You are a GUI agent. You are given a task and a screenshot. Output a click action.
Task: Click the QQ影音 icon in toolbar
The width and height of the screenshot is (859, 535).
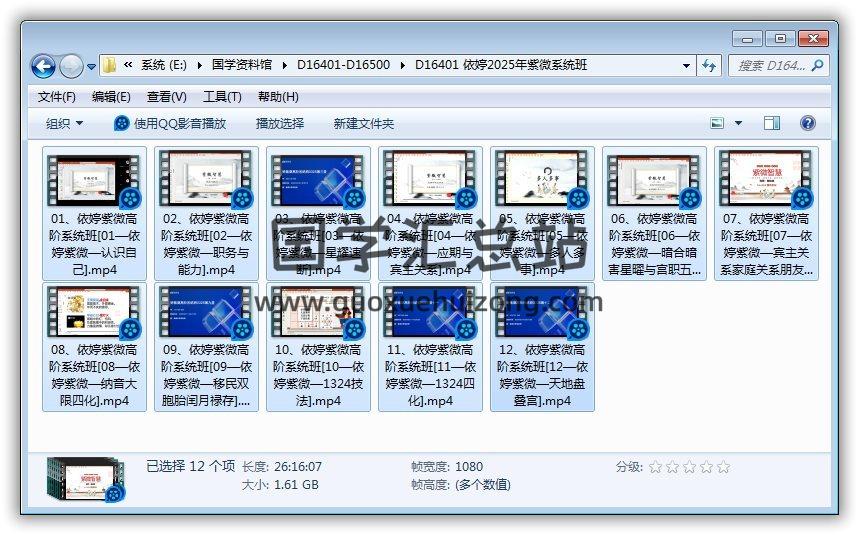(121, 123)
